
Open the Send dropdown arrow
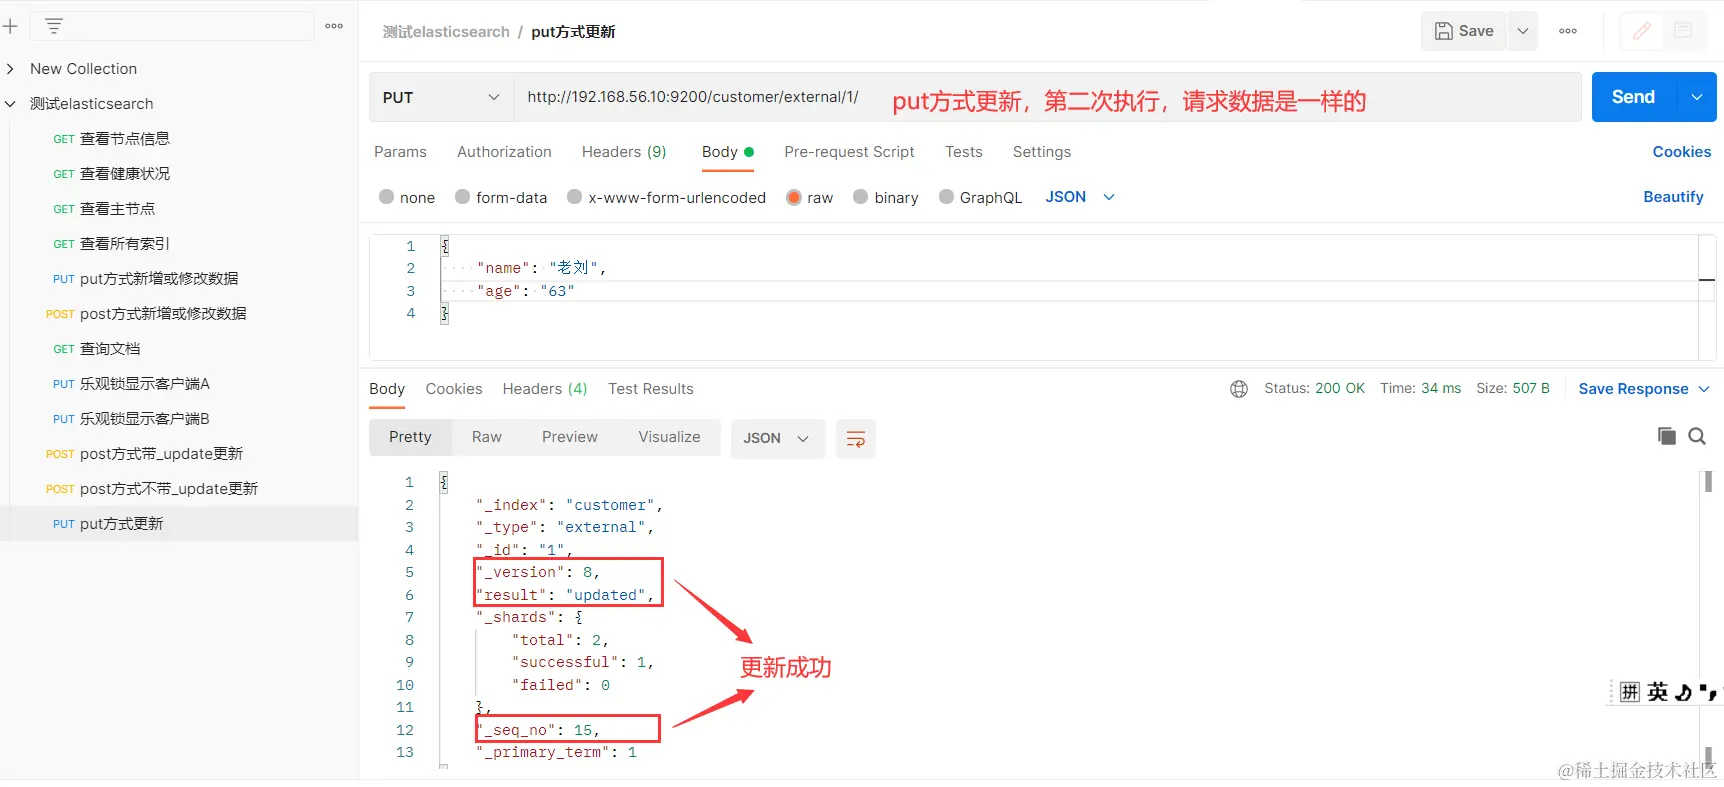pyautogui.click(x=1697, y=97)
